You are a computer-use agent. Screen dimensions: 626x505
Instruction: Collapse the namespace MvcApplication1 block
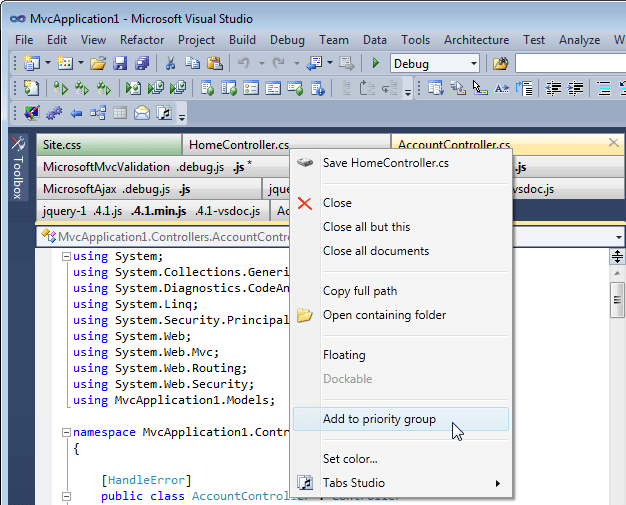66,432
